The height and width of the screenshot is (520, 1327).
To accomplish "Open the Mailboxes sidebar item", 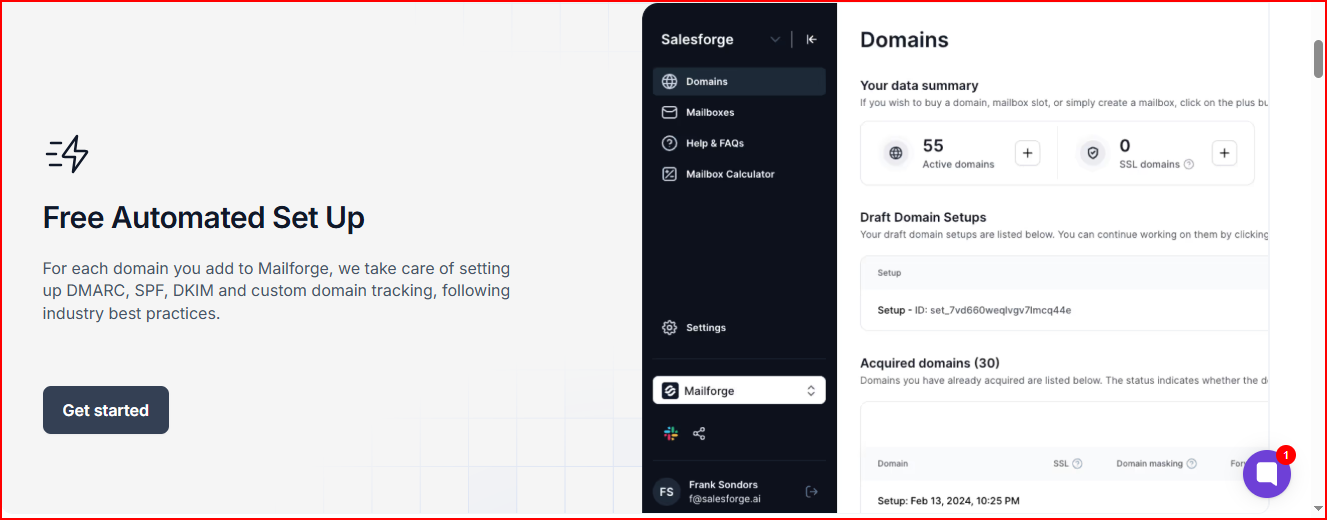I will (739, 113).
